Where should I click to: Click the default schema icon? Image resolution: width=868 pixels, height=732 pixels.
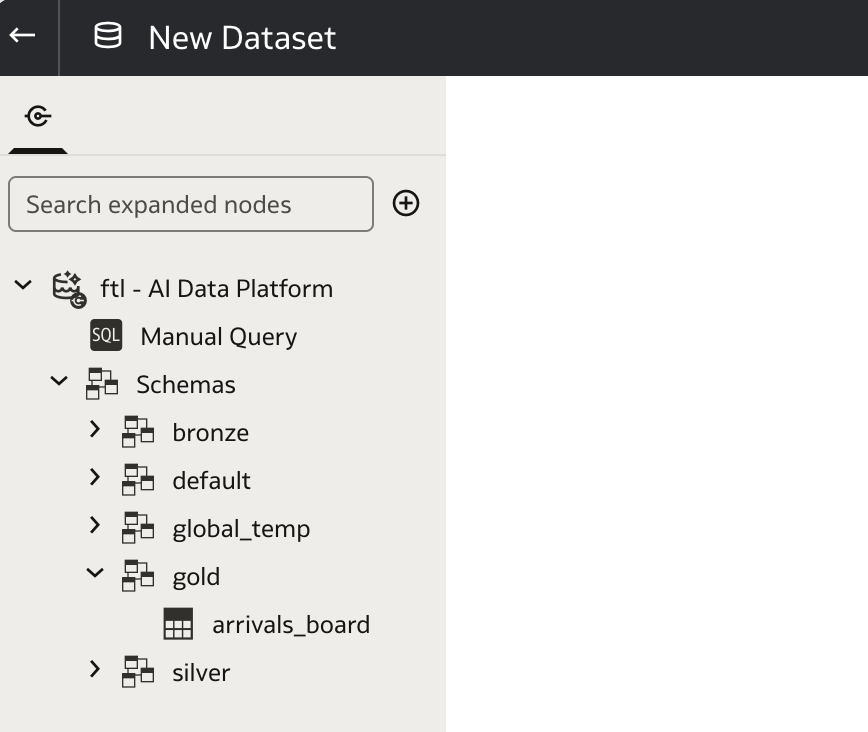point(138,480)
